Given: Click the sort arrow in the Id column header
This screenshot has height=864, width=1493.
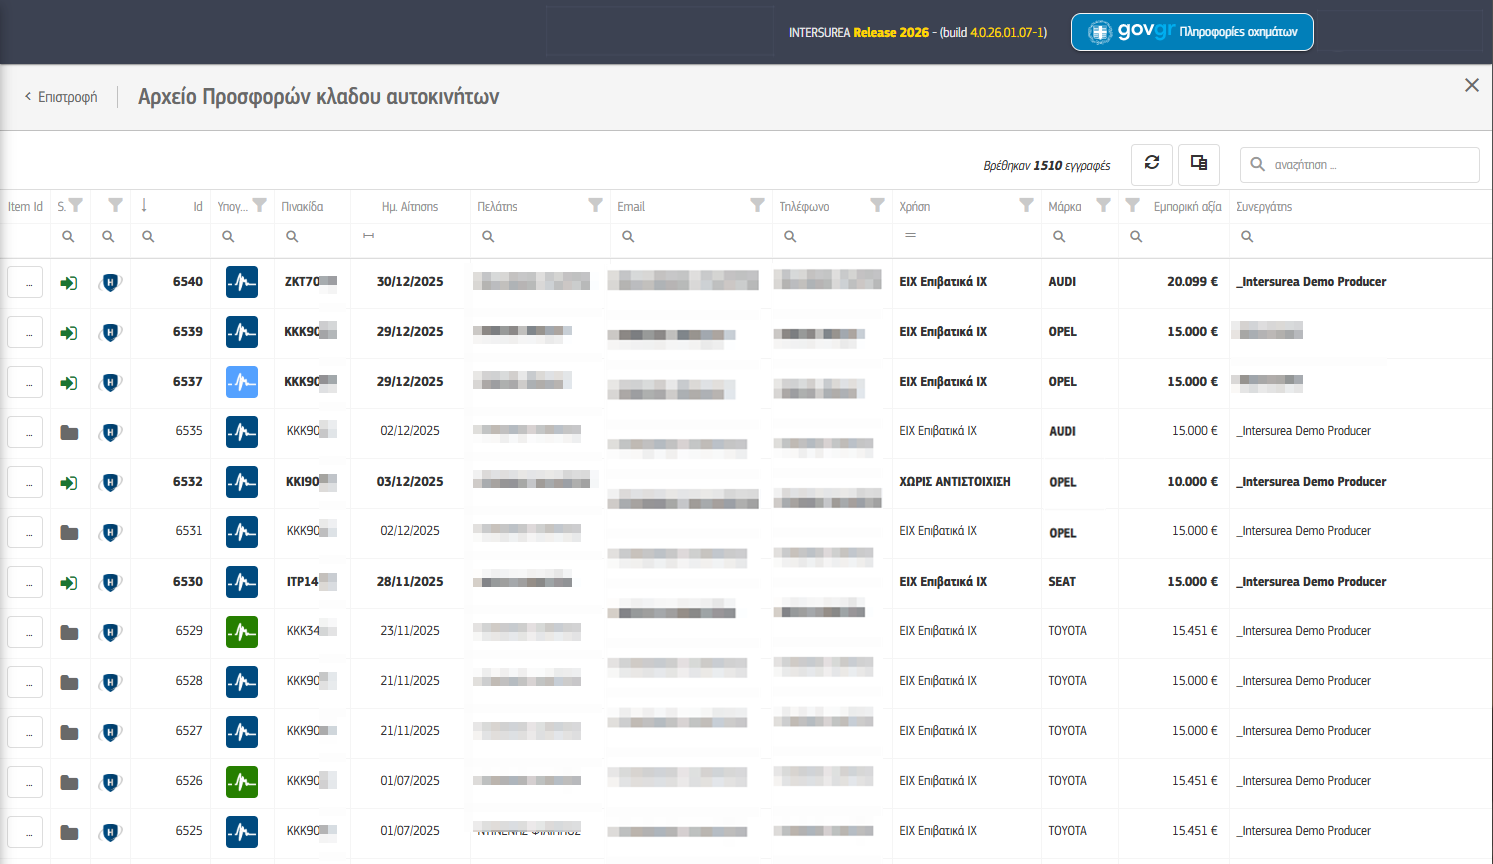Looking at the screenshot, I should [x=144, y=205].
